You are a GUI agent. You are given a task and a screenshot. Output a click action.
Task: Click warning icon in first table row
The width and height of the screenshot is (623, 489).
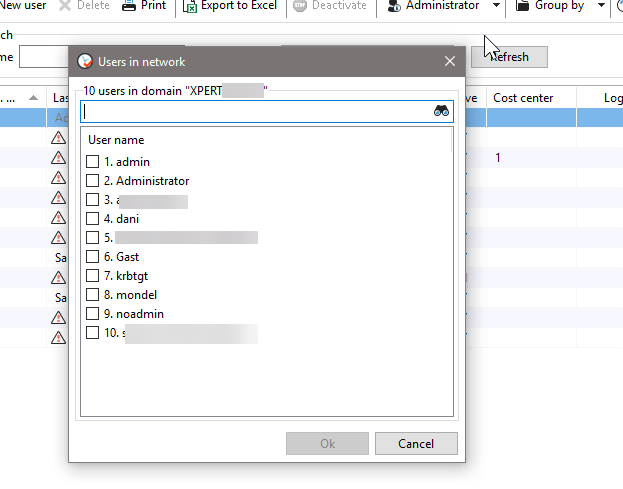click(59, 138)
